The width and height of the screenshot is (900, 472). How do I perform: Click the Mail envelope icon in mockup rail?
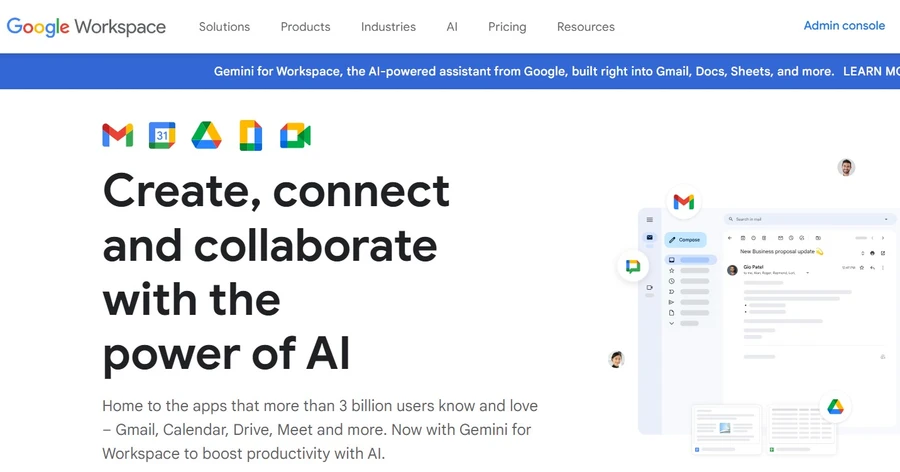click(650, 237)
